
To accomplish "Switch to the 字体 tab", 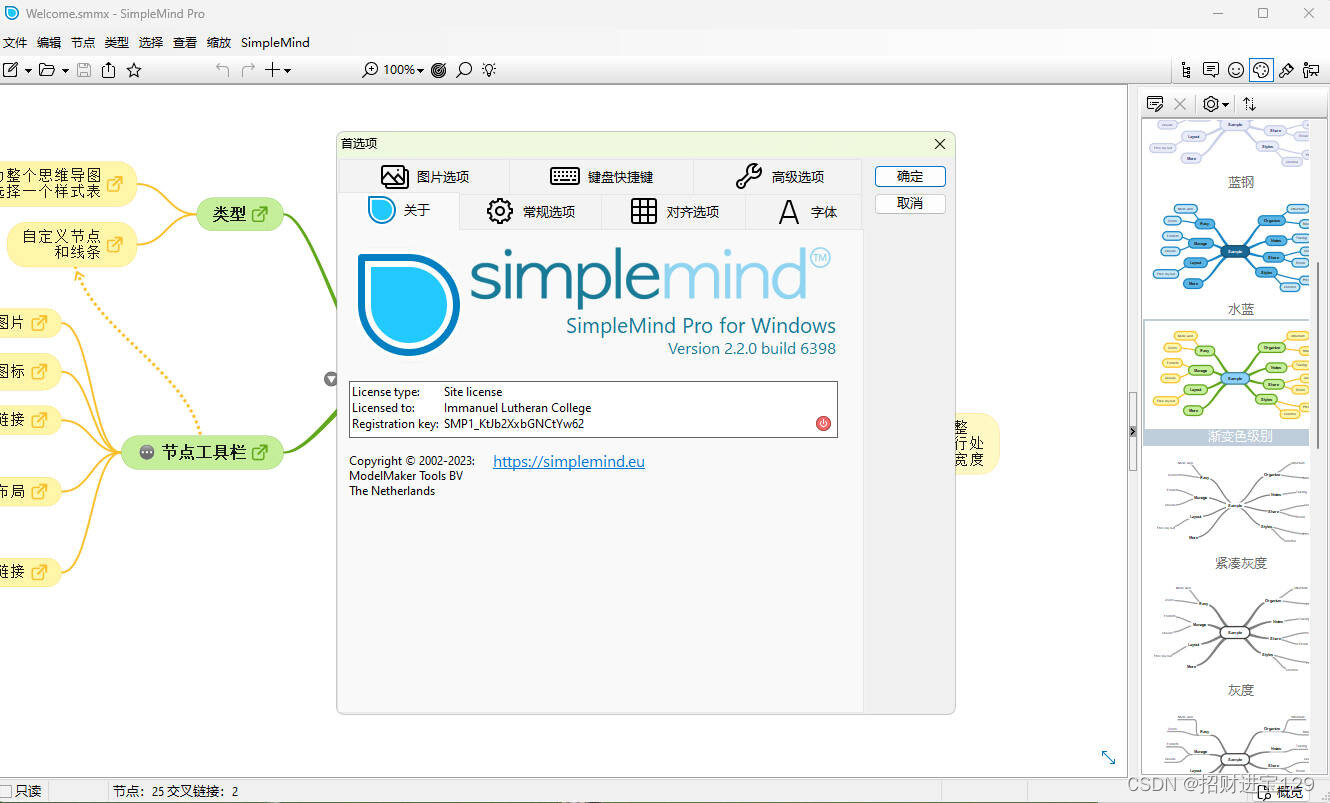I will [x=804, y=212].
